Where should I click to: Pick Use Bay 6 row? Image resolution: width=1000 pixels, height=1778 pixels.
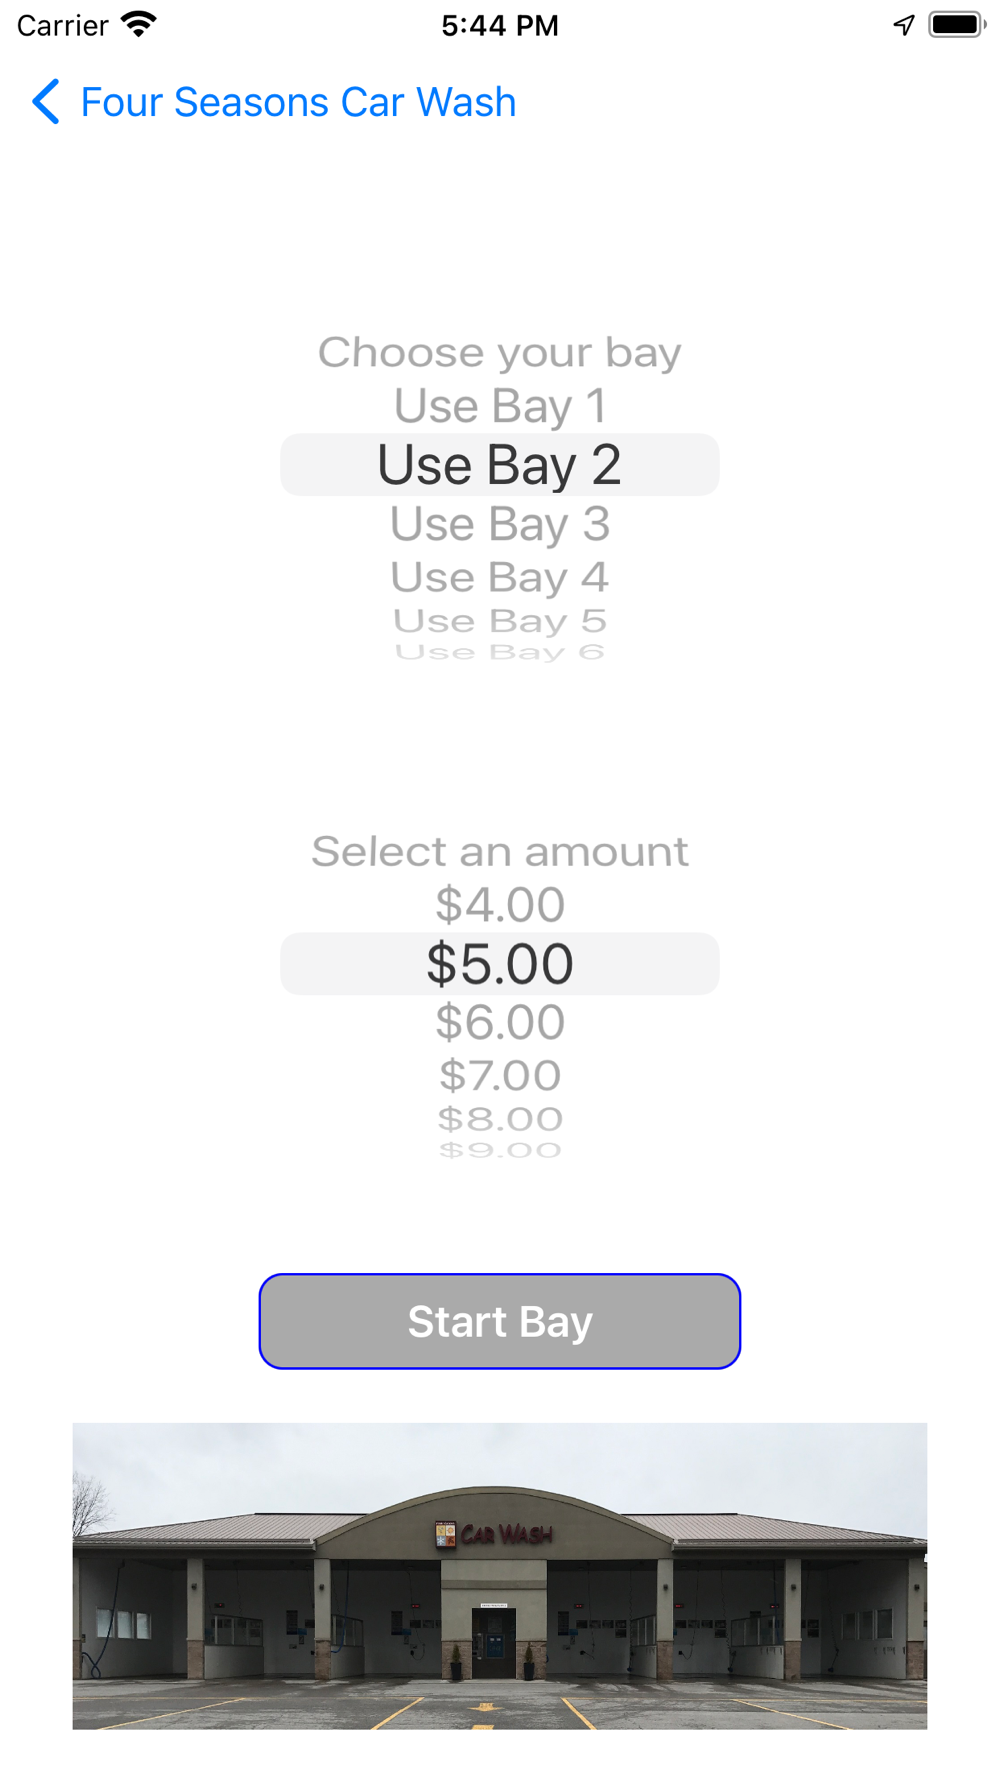[500, 653]
